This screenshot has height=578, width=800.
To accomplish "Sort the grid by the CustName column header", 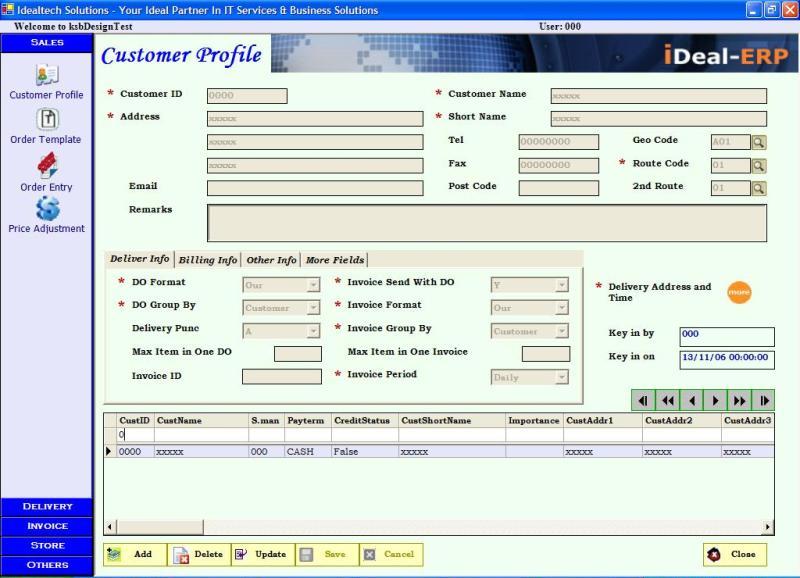I will tap(202, 421).
